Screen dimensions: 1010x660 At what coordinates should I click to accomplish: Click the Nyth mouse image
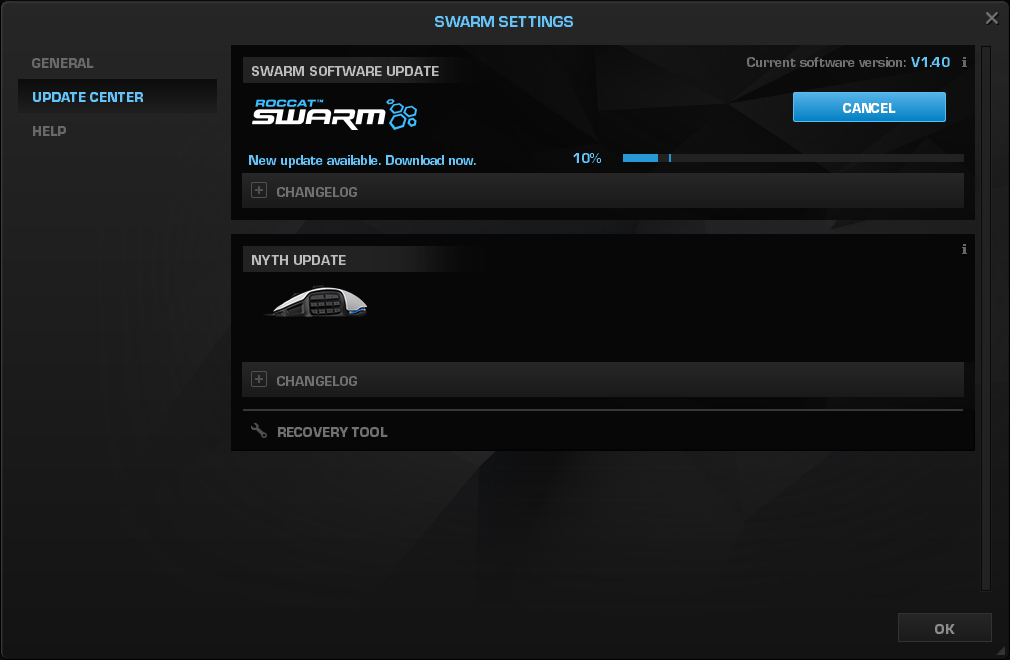tap(317, 302)
